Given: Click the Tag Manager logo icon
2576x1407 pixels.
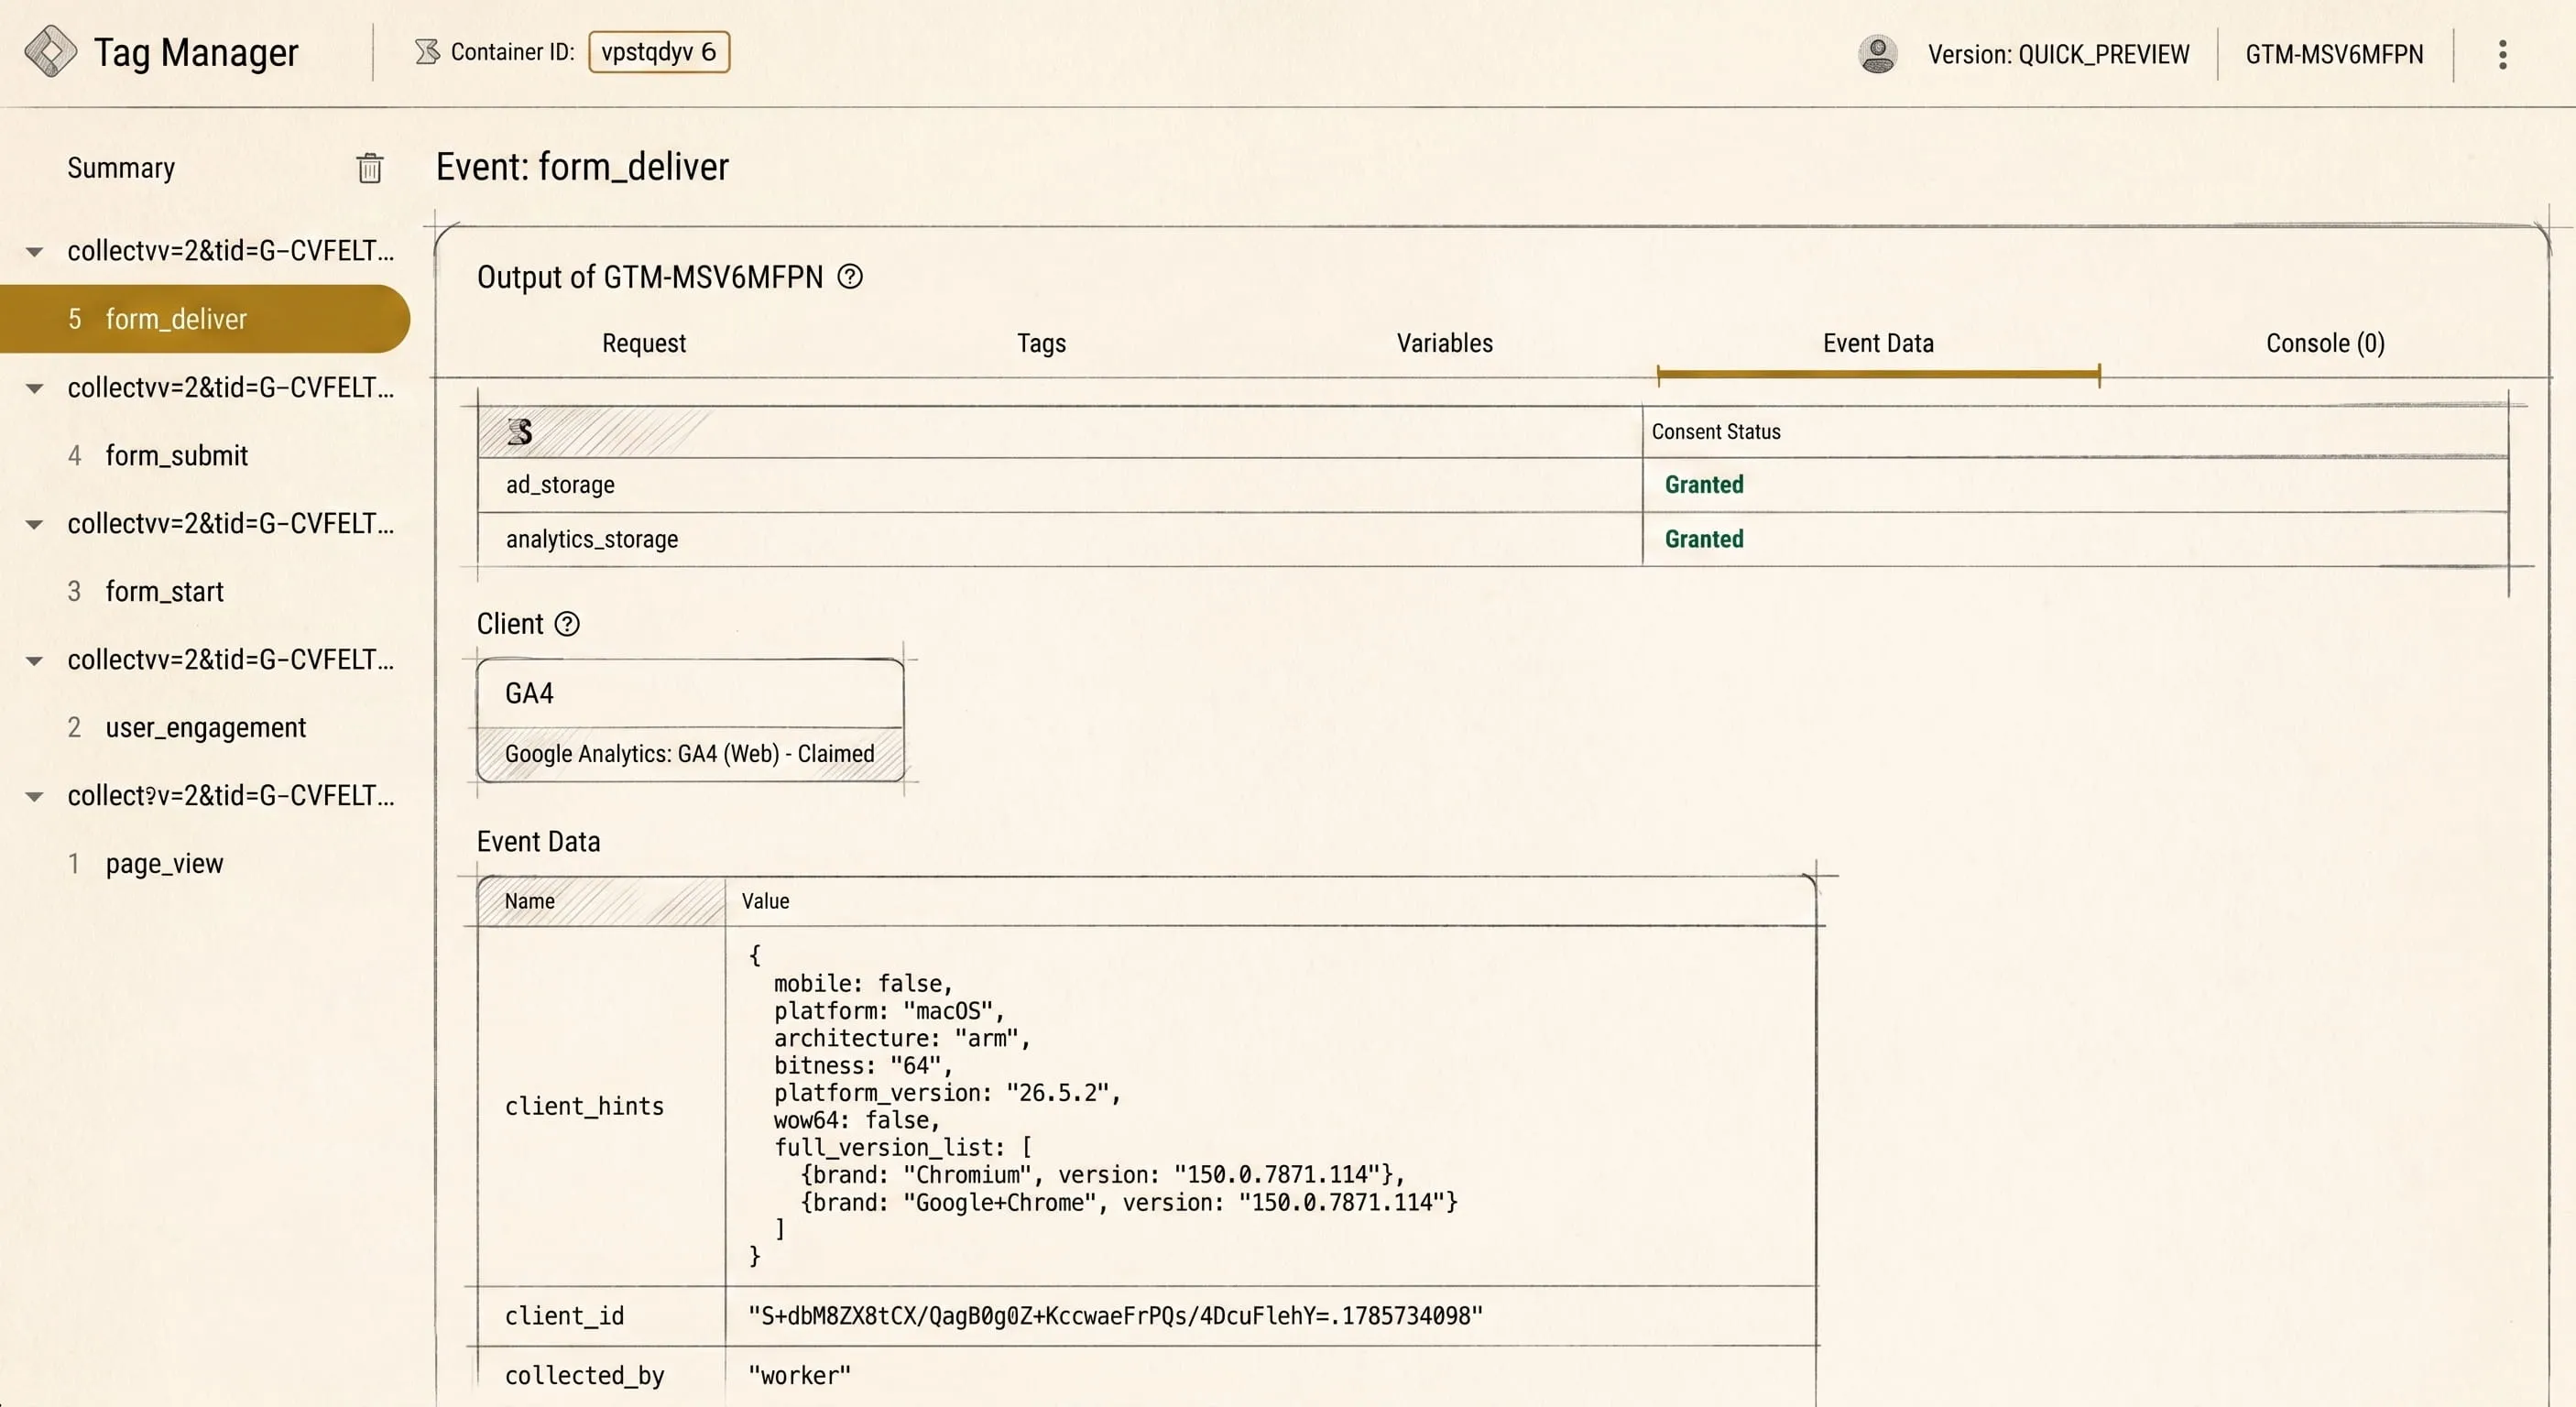Looking at the screenshot, I should coord(50,52).
